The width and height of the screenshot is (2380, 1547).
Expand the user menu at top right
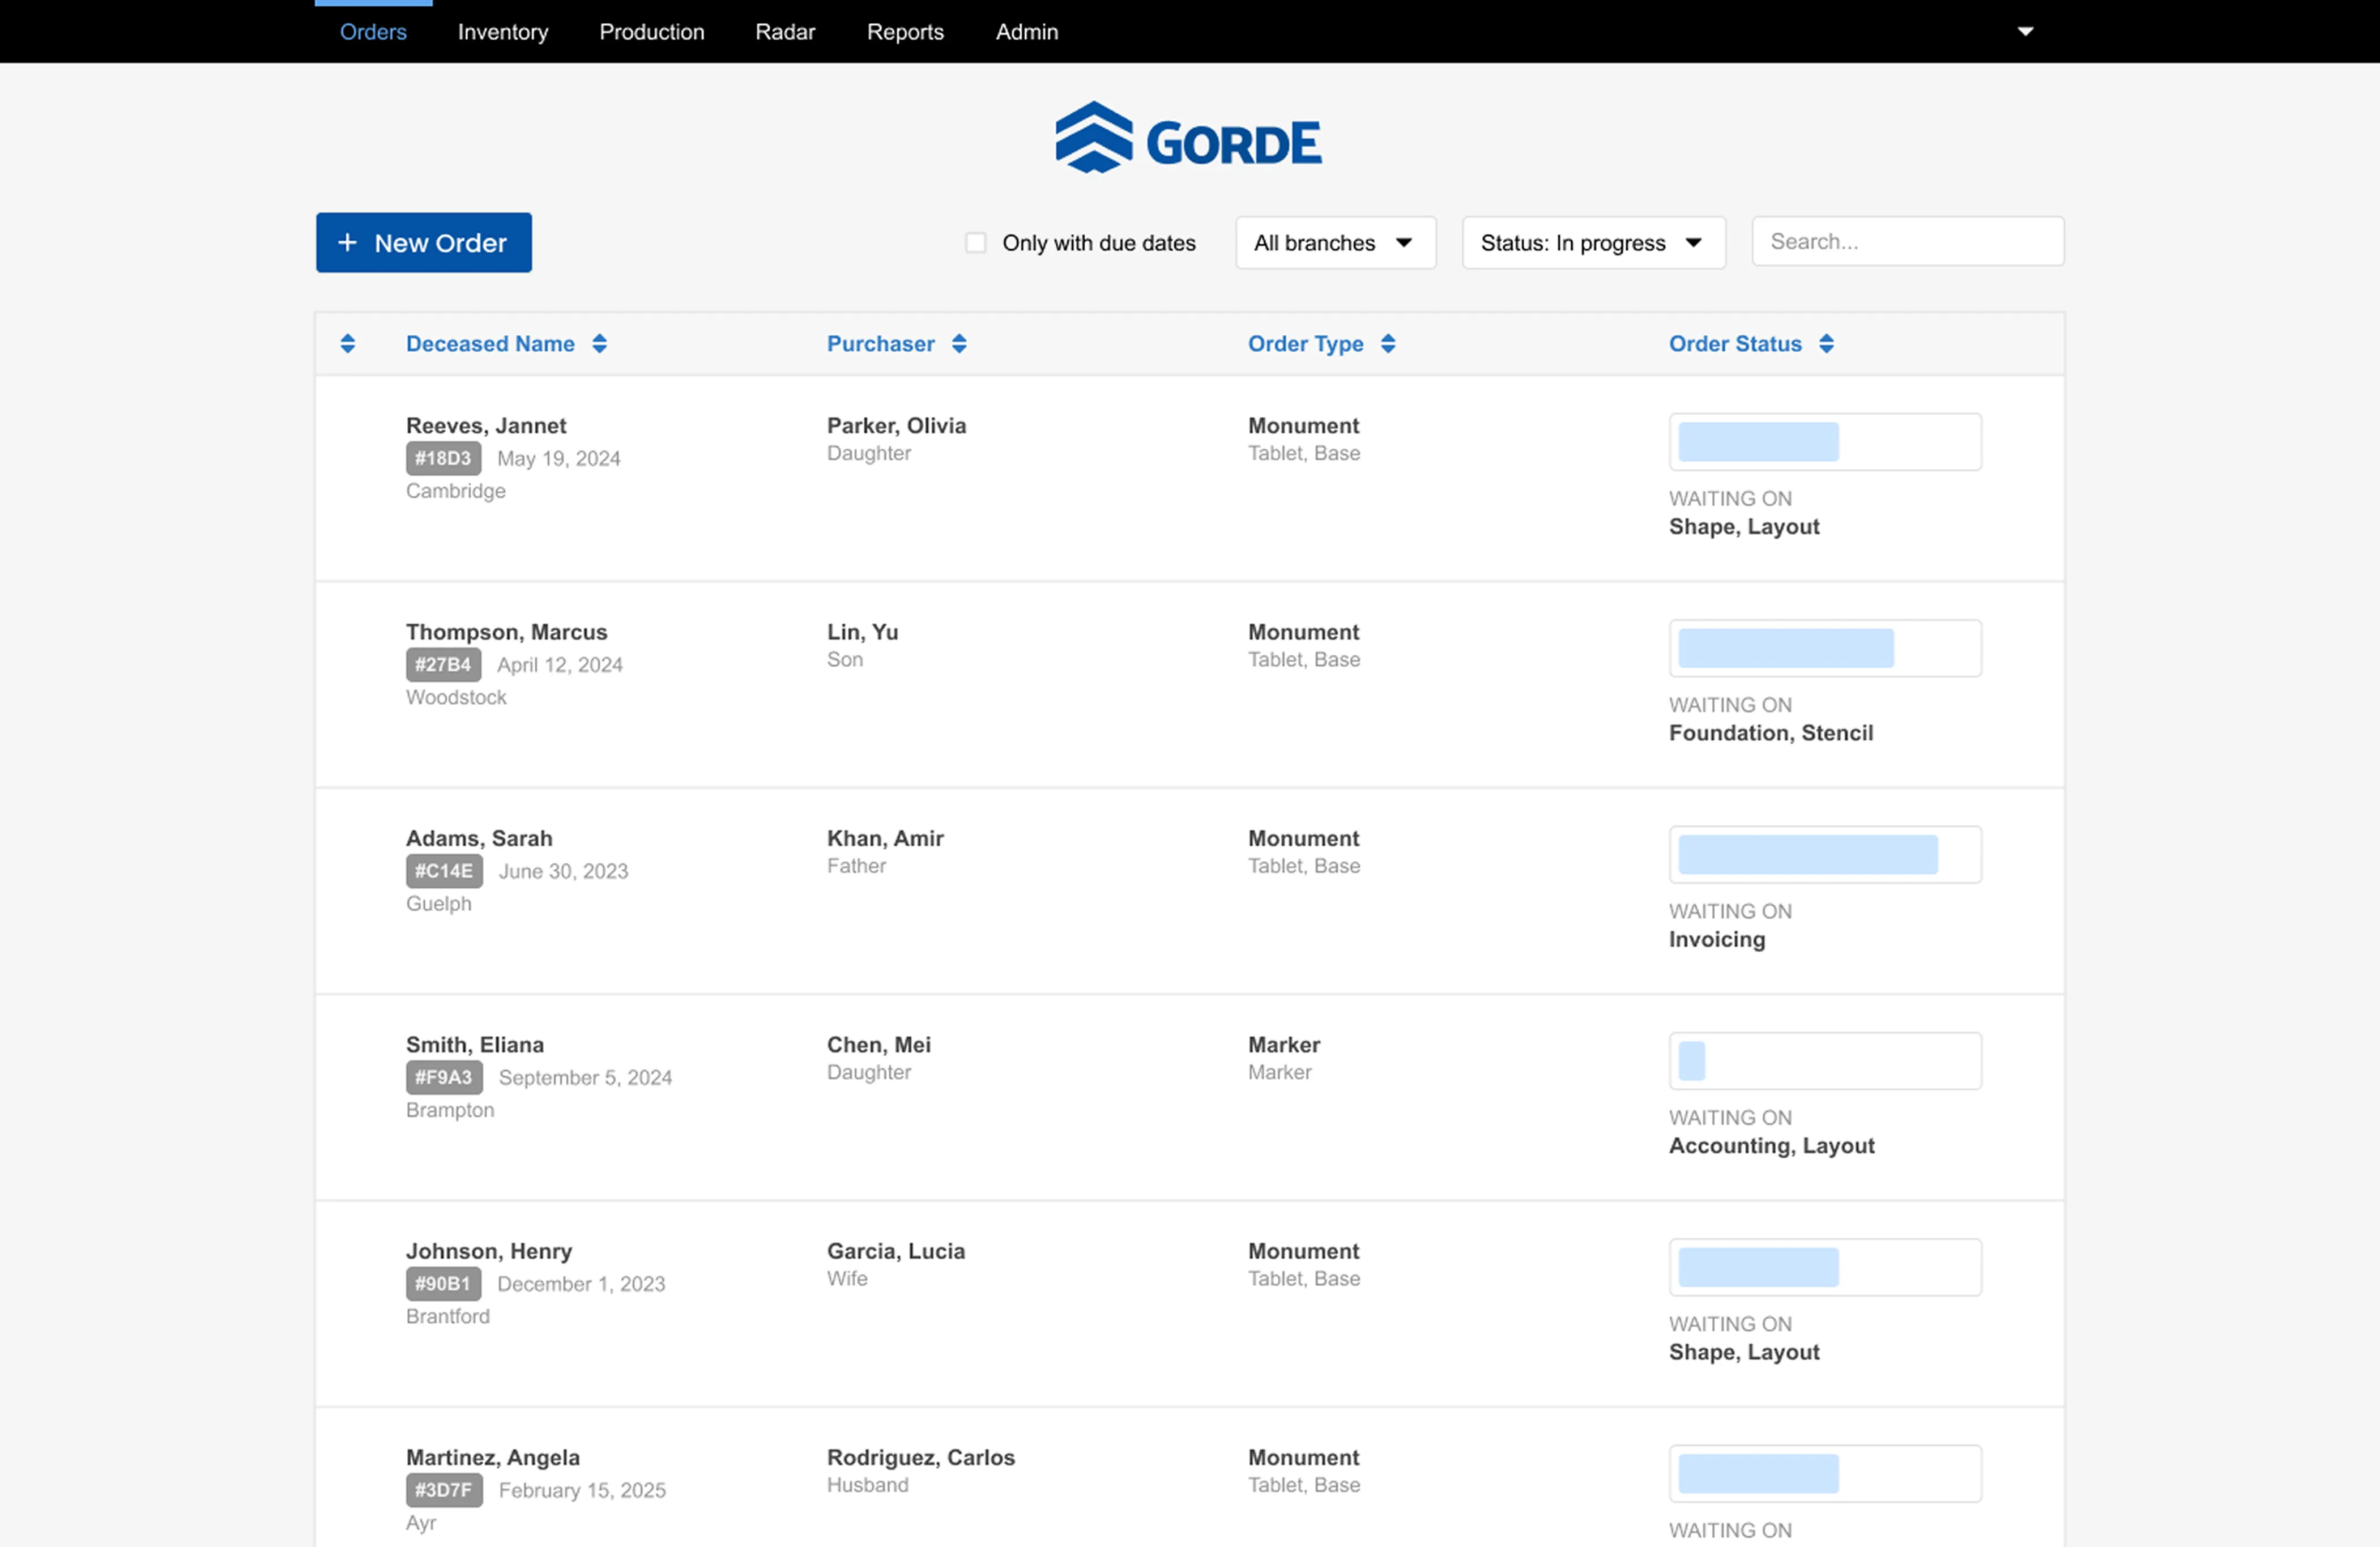2025,31
